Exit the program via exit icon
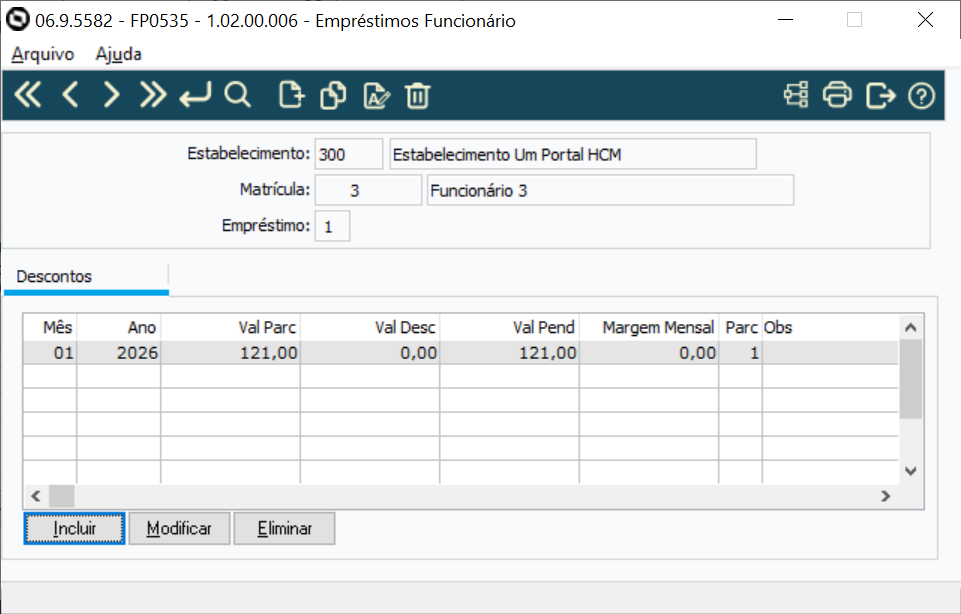Image resolution: width=961 pixels, height=614 pixels. click(x=881, y=96)
